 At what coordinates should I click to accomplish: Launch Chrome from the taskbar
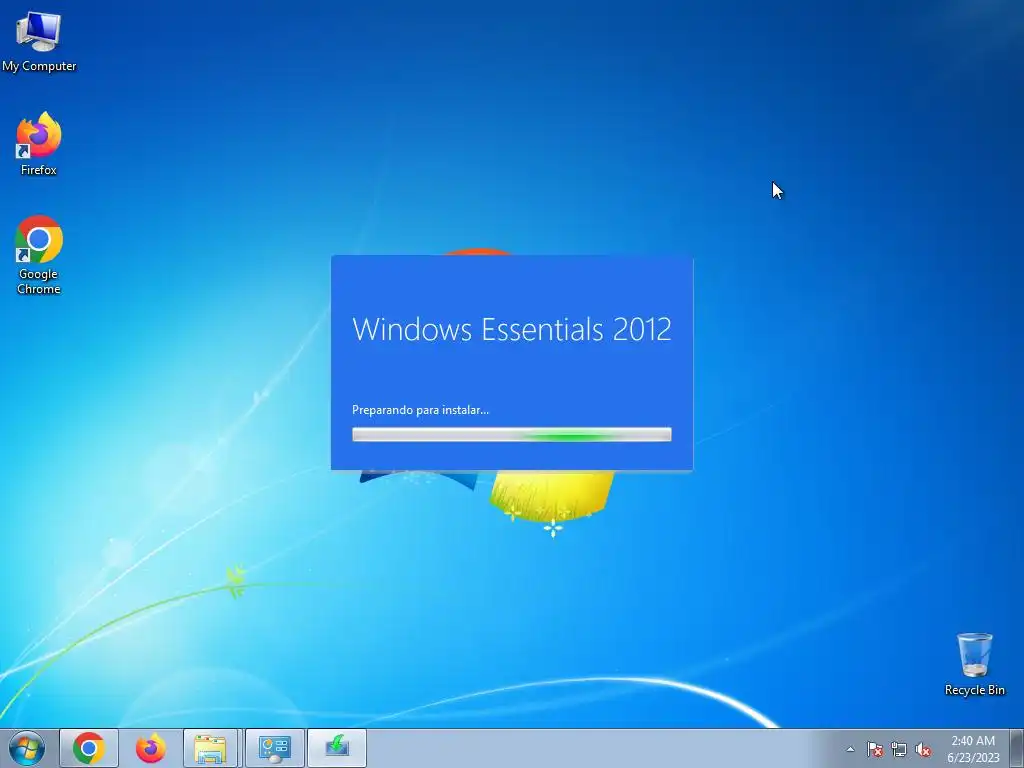point(89,748)
